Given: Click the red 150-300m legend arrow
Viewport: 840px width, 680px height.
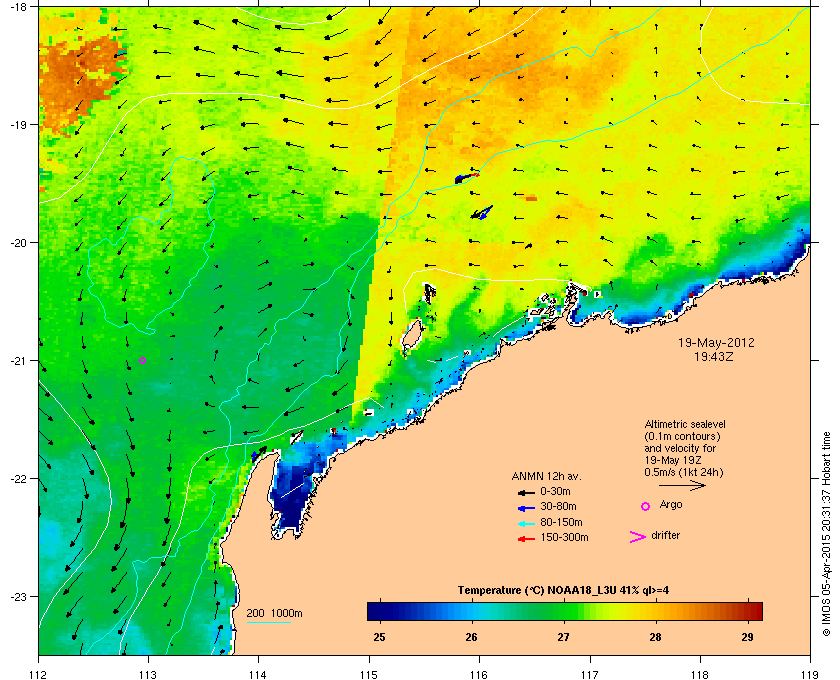Looking at the screenshot, I should (526, 539).
